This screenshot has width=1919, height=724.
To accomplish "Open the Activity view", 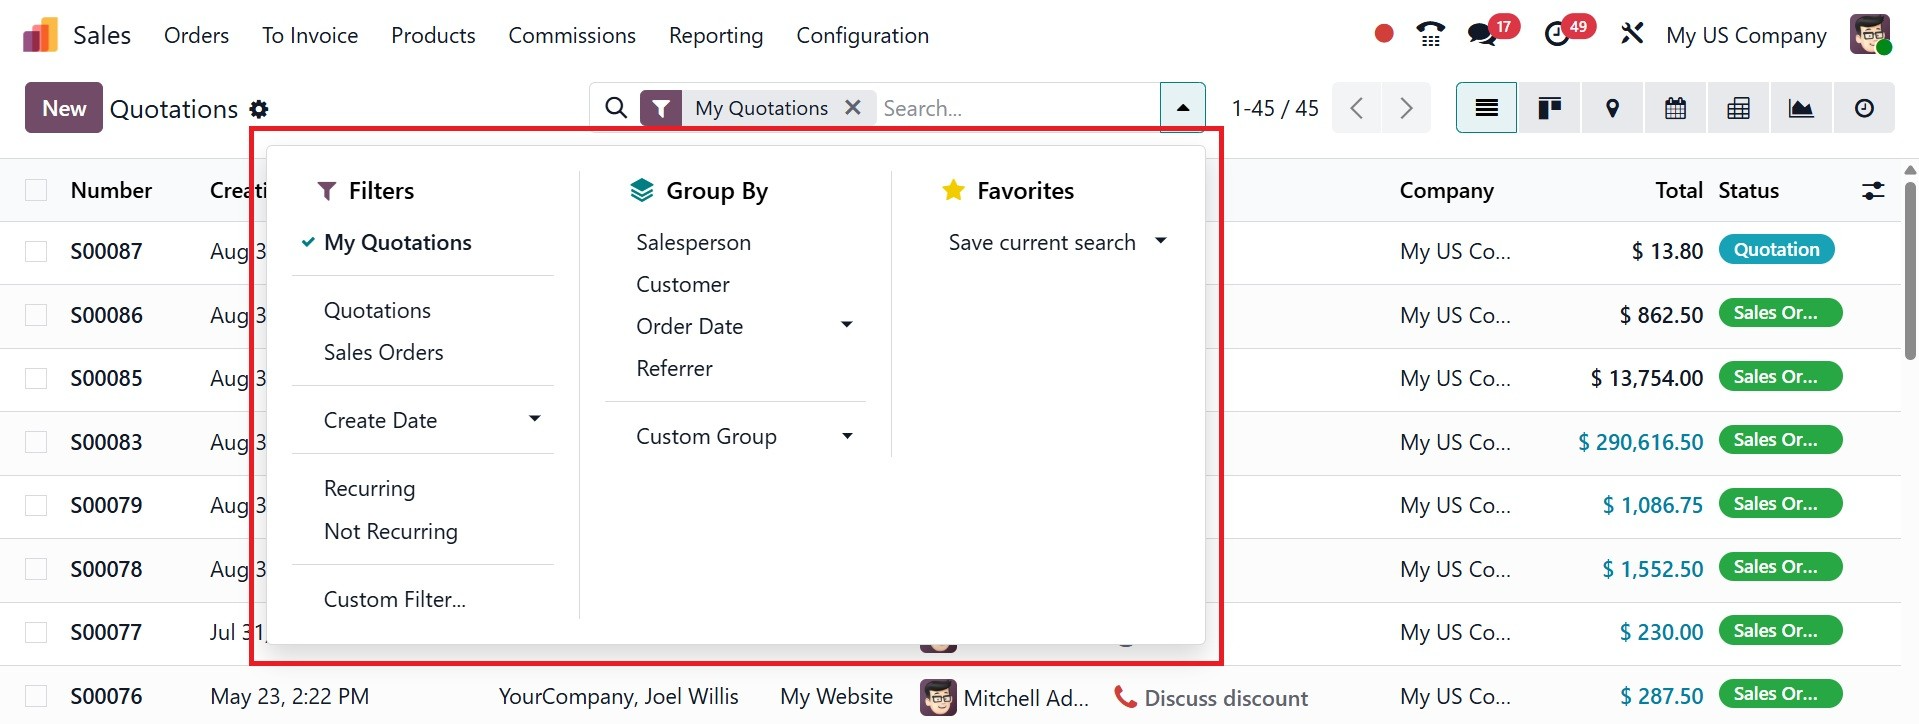I will click(x=1864, y=108).
